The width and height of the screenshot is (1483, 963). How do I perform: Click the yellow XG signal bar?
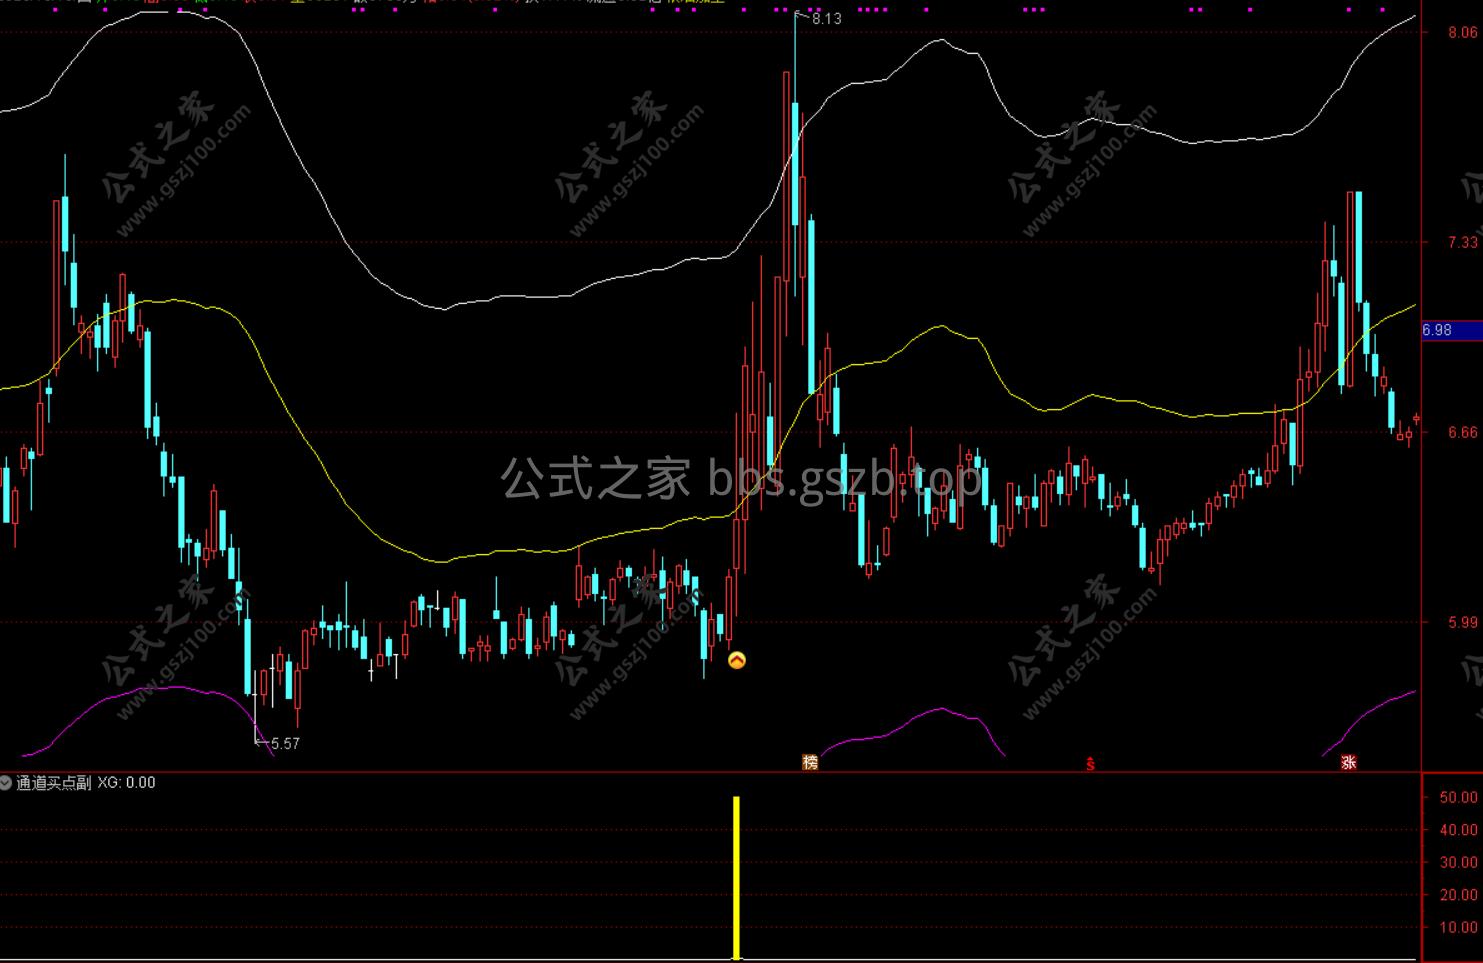click(x=737, y=878)
